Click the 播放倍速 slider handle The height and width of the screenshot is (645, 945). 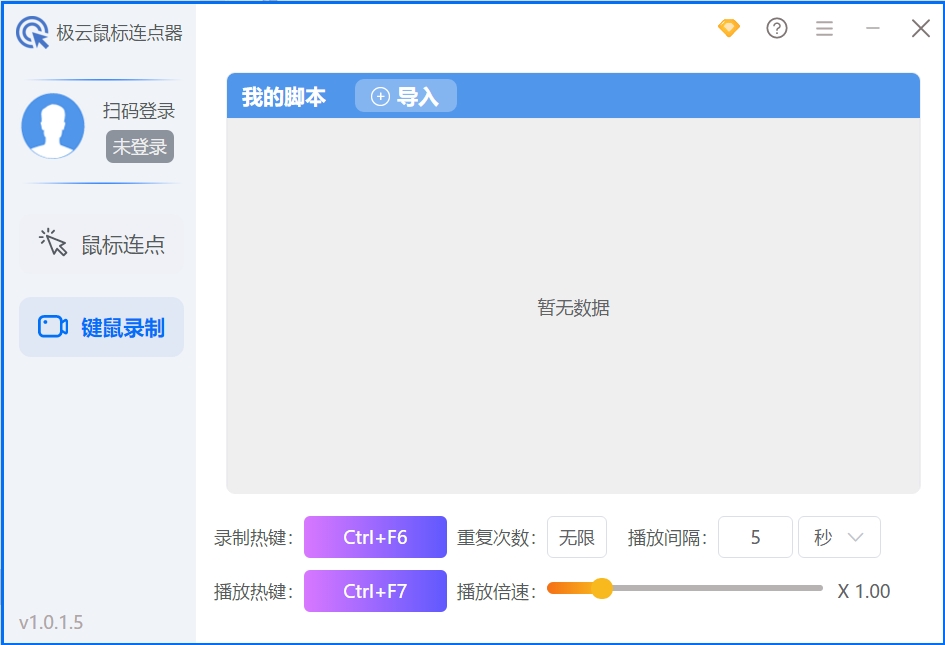[x=601, y=588]
